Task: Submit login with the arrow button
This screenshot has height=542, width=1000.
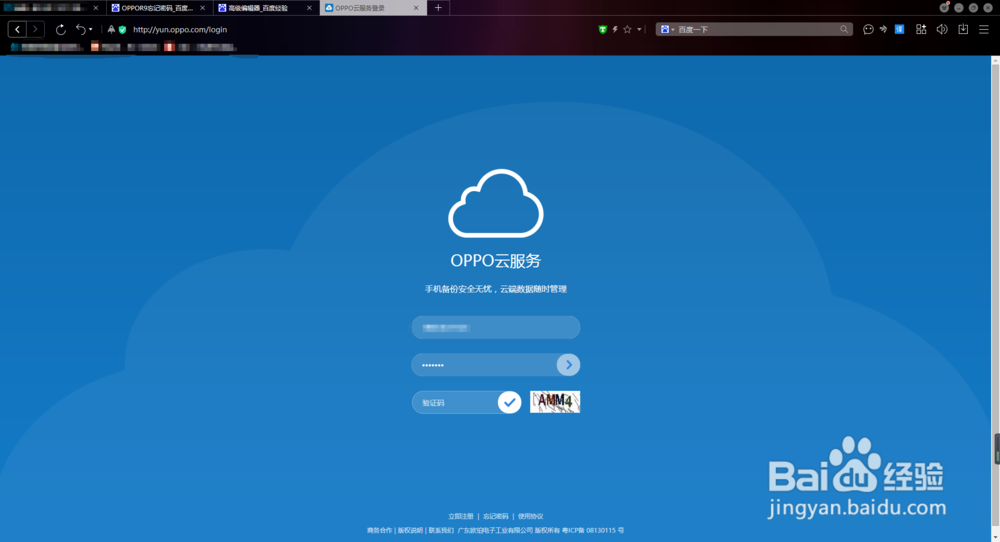Action: (x=568, y=365)
